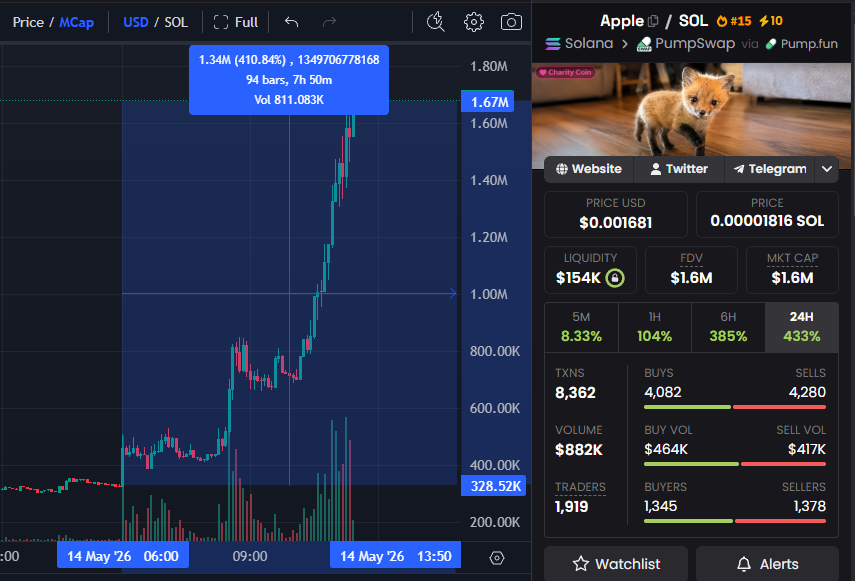Click the 09:00 time axis label
This screenshot has width=855, height=581.
[250, 556]
